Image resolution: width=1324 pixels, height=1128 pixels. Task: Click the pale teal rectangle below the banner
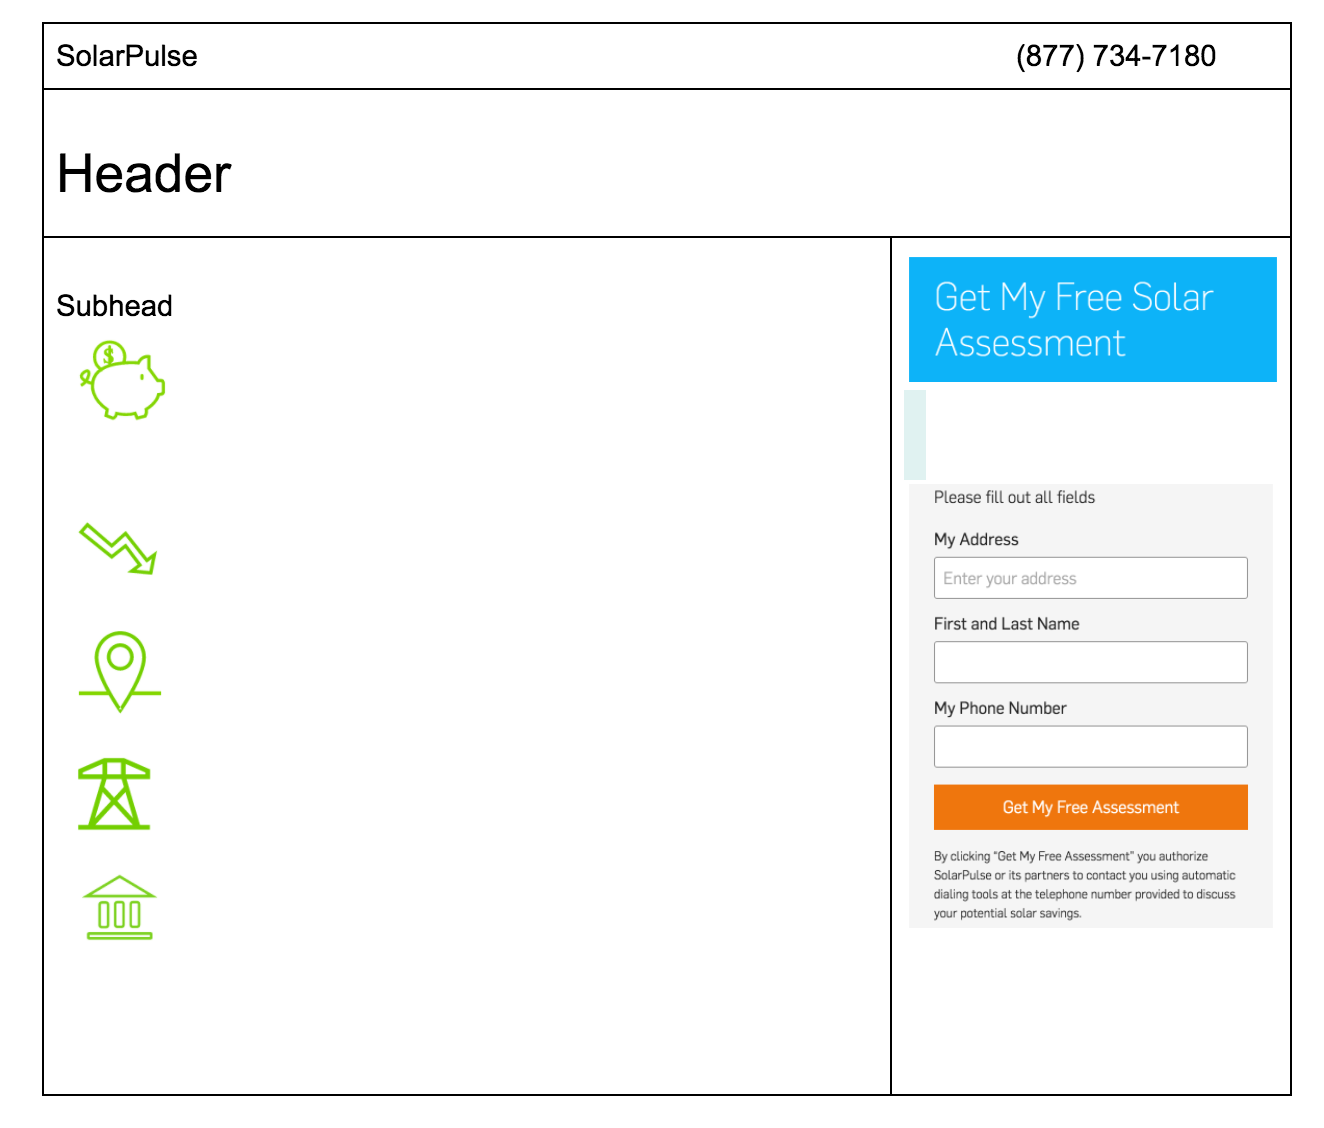click(x=915, y=435)
